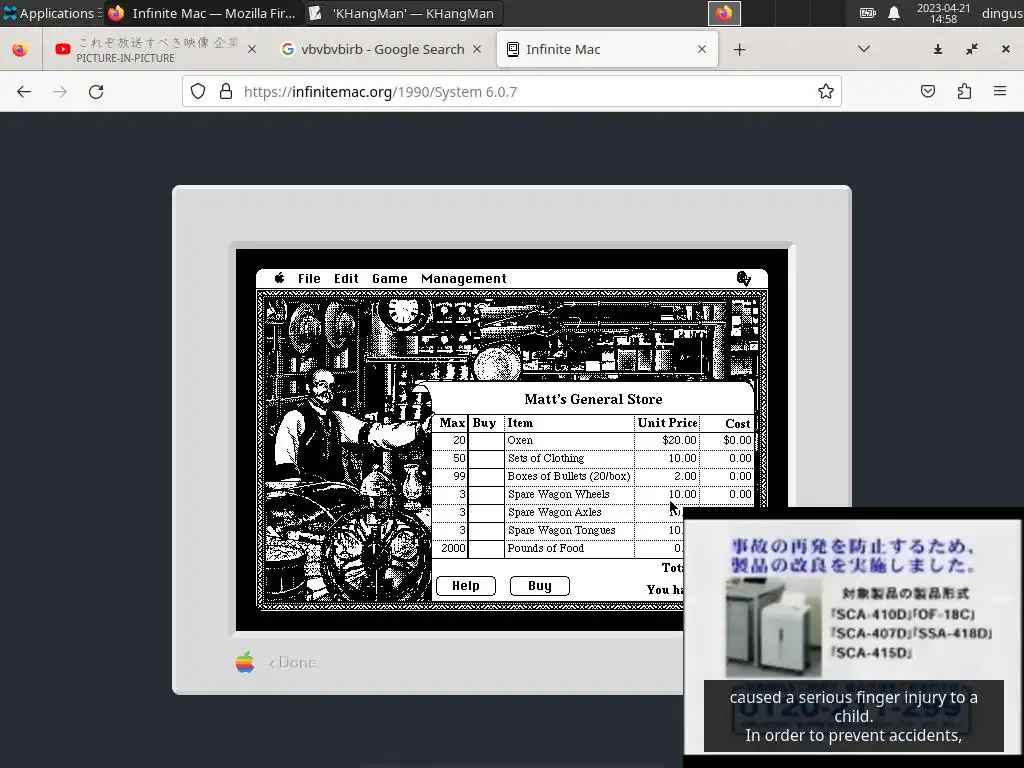The image size is (1024, 768).
Task: Click the padlock site information icon
Action: click(x=226, y=91)
